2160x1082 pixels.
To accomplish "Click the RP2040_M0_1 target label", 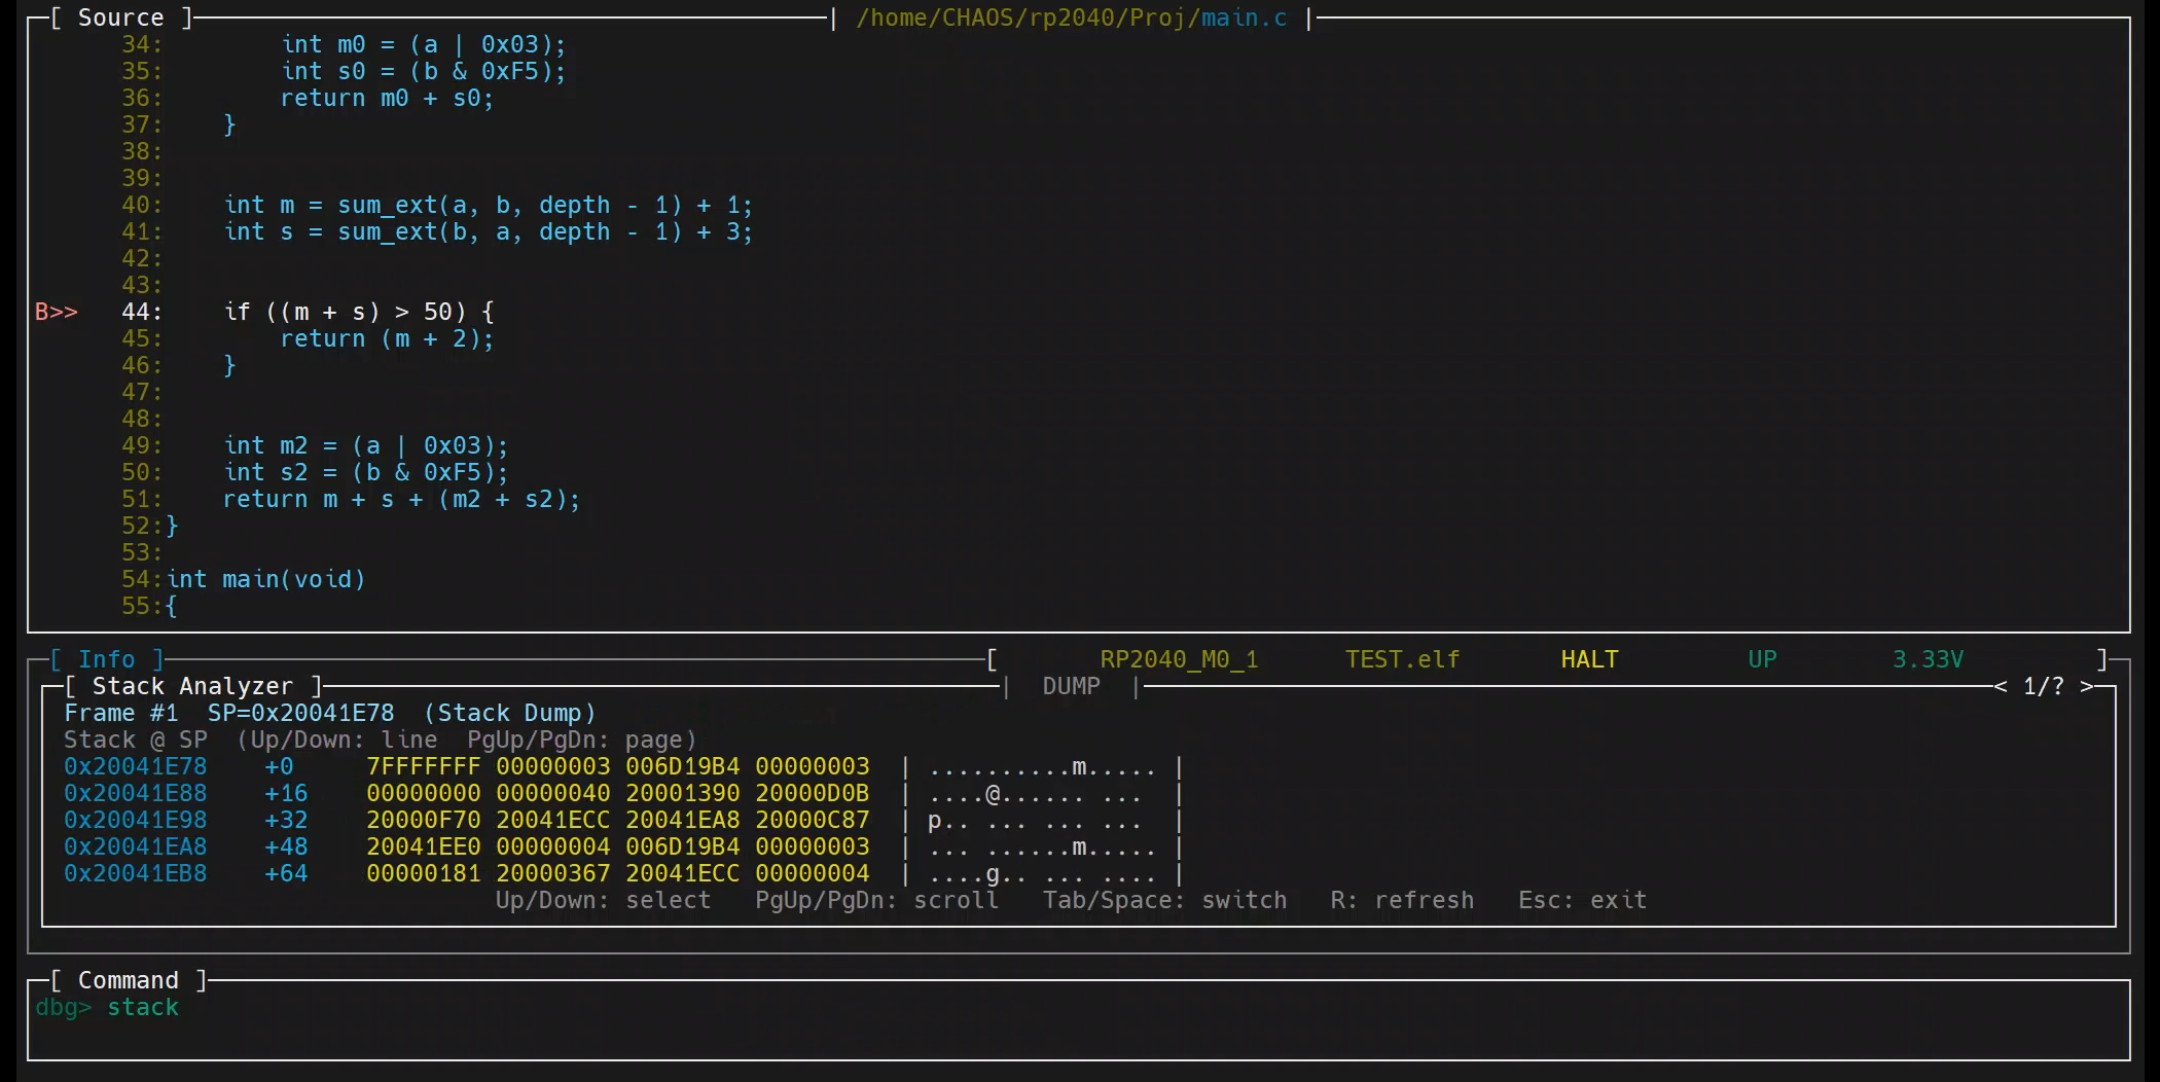I will (1179, 660).
